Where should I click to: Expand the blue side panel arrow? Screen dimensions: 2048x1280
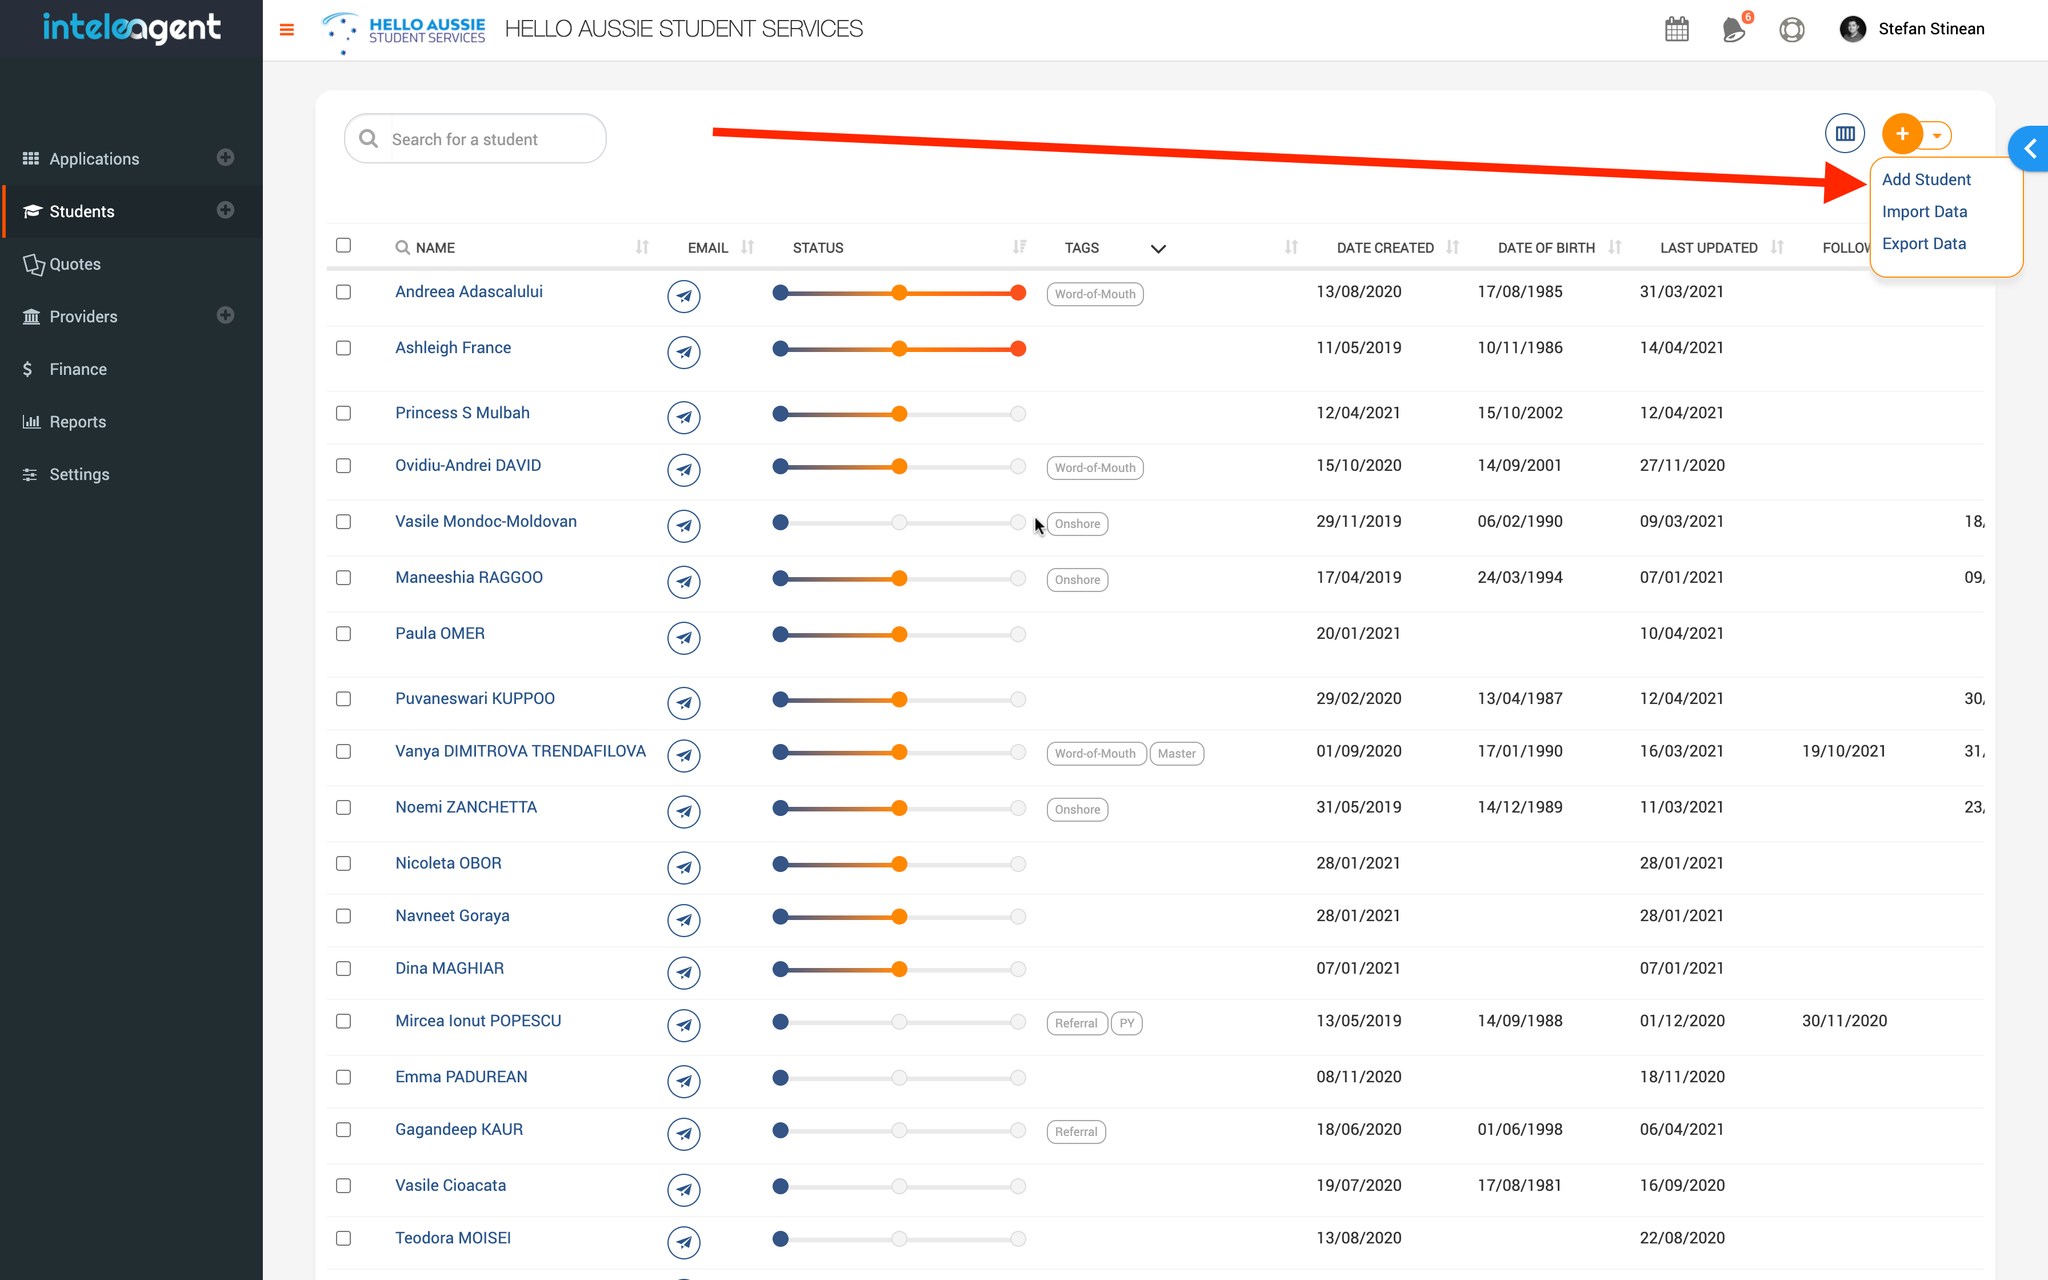(x=2030, y=149)
